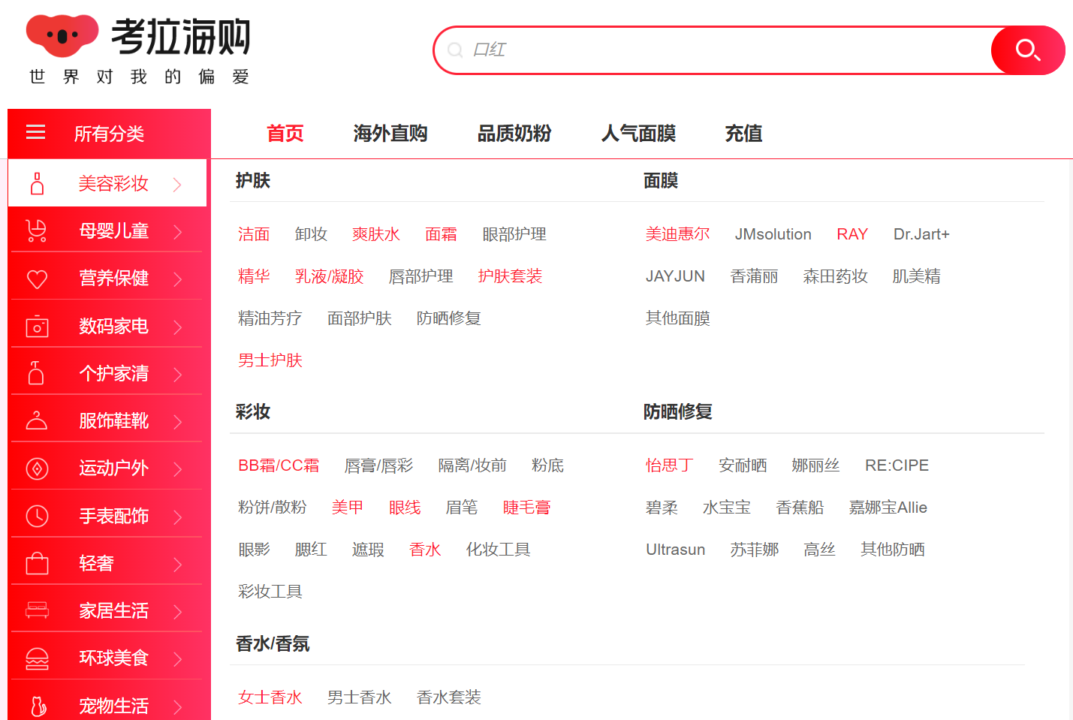Click the sports icon next to 运动户外
1073x720 pixels.
pyautogui.click(x=37, y=469)
